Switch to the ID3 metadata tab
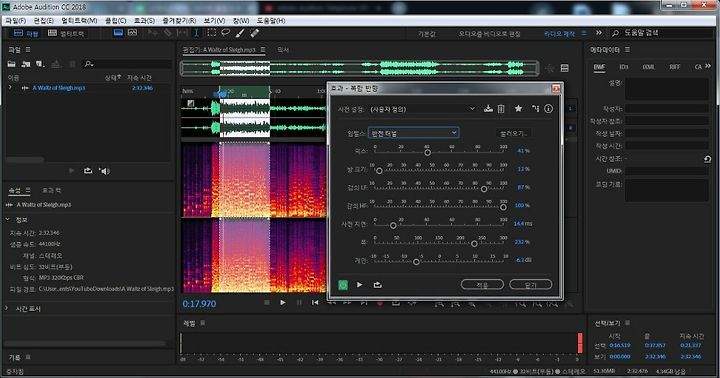Screen dimensions: 720x378 [x=624, y=67]
